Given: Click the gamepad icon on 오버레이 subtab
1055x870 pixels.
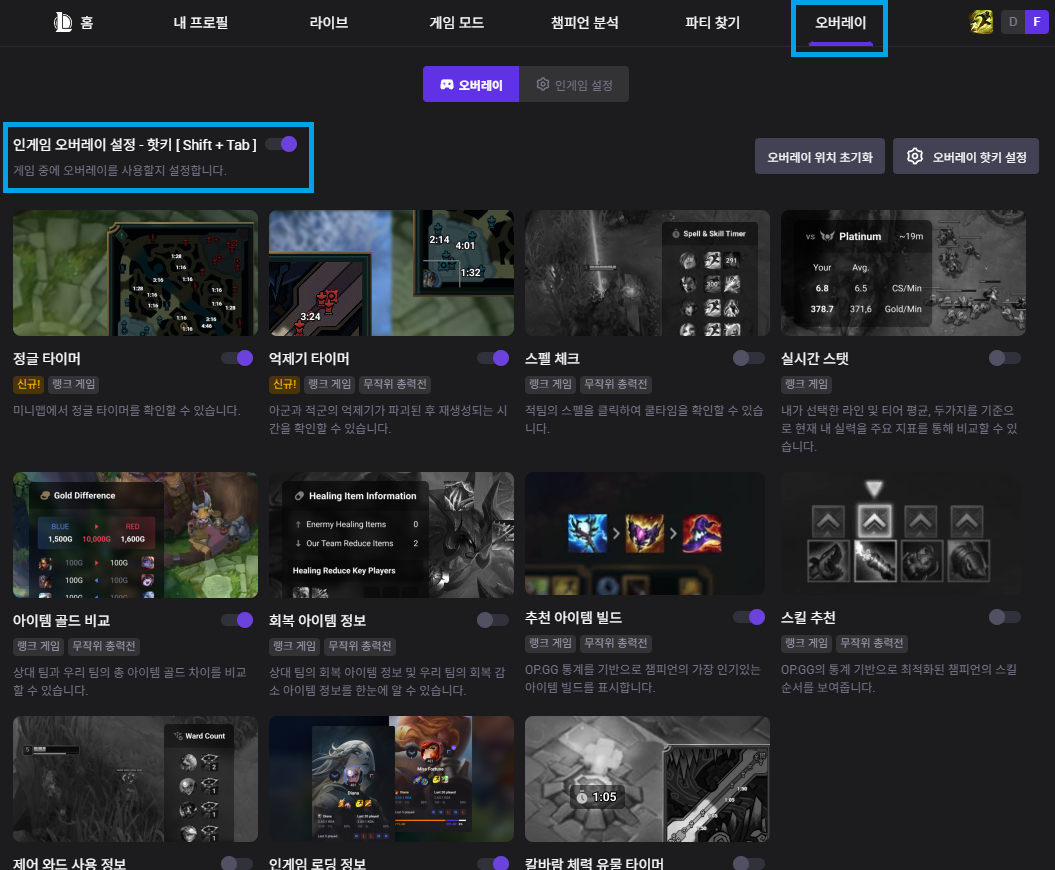Looking at the screenshot, I should 447,85.
